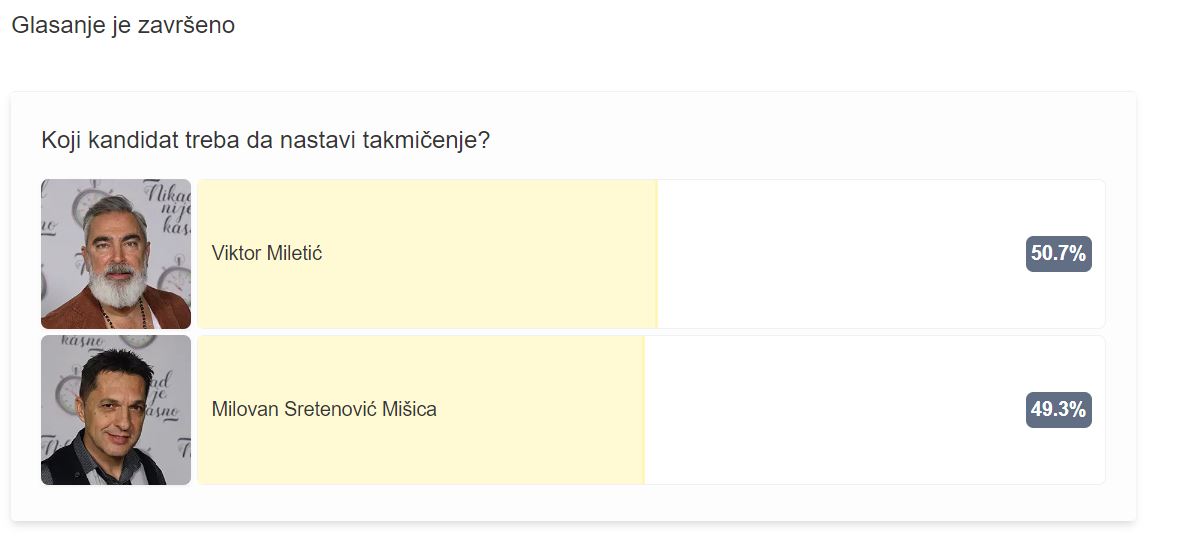
Task: Click Viktor Miletić's white beard
Action: pyautogui.click(x=118, y=287)
